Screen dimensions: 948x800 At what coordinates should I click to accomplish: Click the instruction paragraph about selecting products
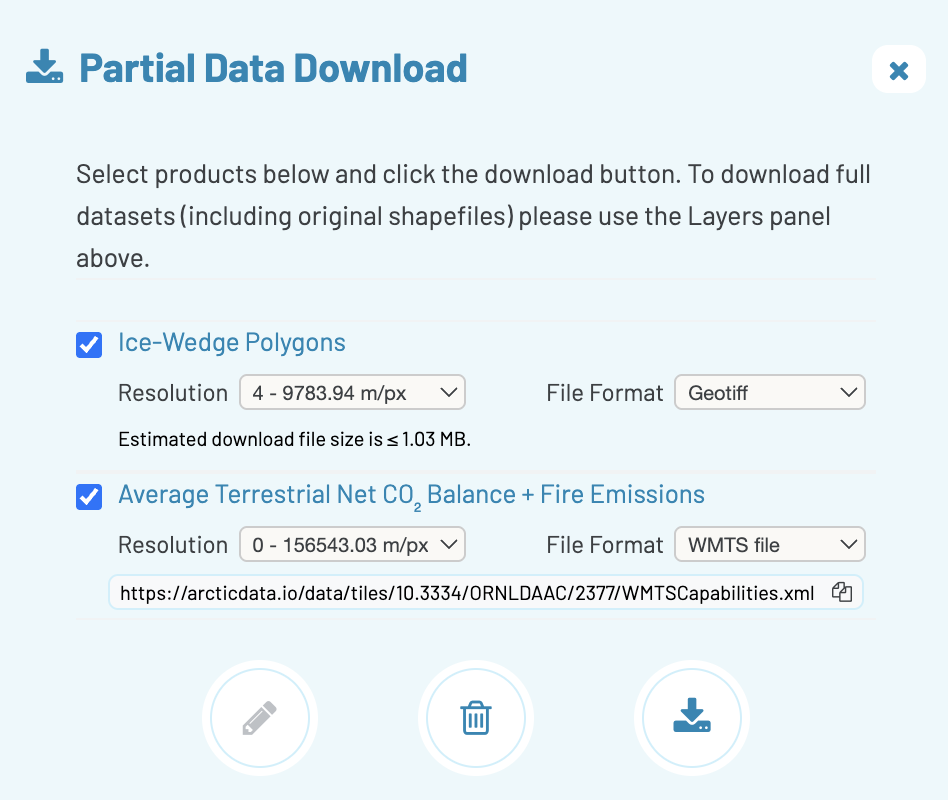[473, 216]
